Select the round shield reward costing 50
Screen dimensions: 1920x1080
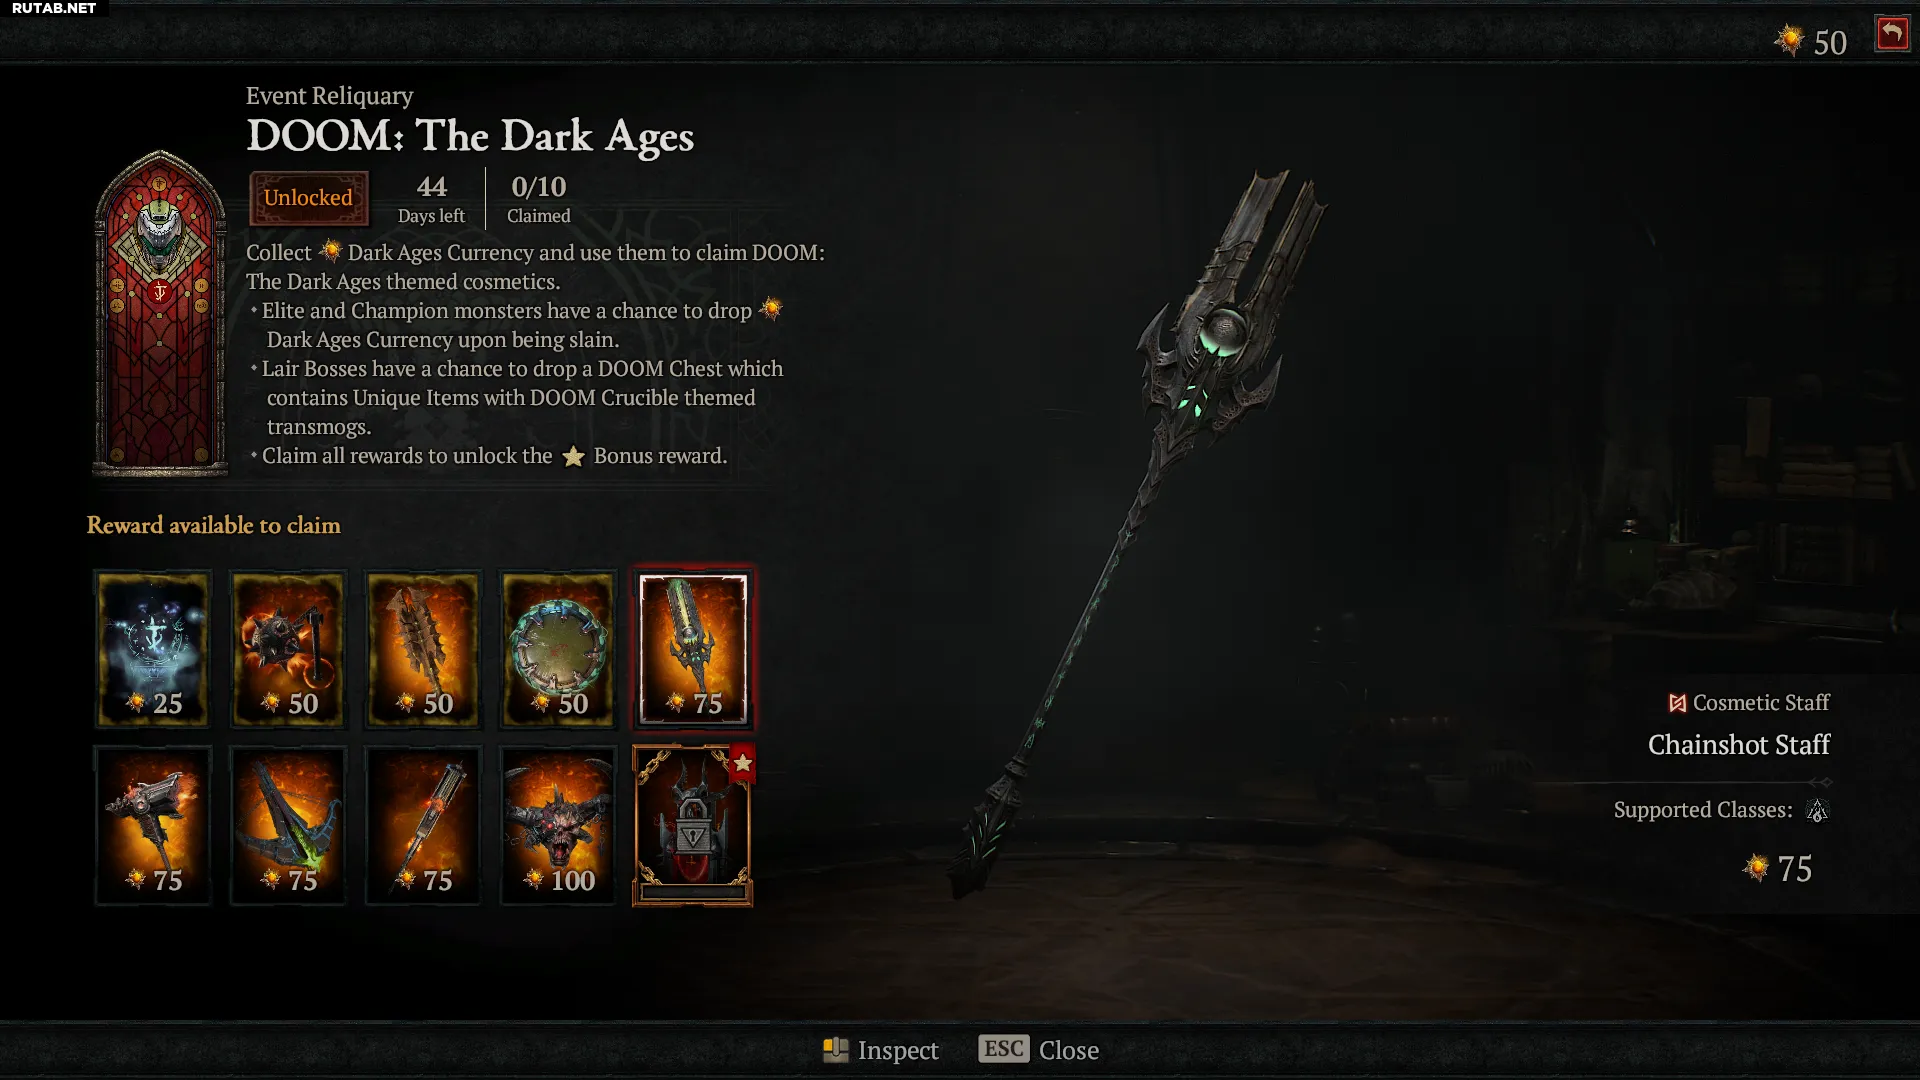point(558,648)
